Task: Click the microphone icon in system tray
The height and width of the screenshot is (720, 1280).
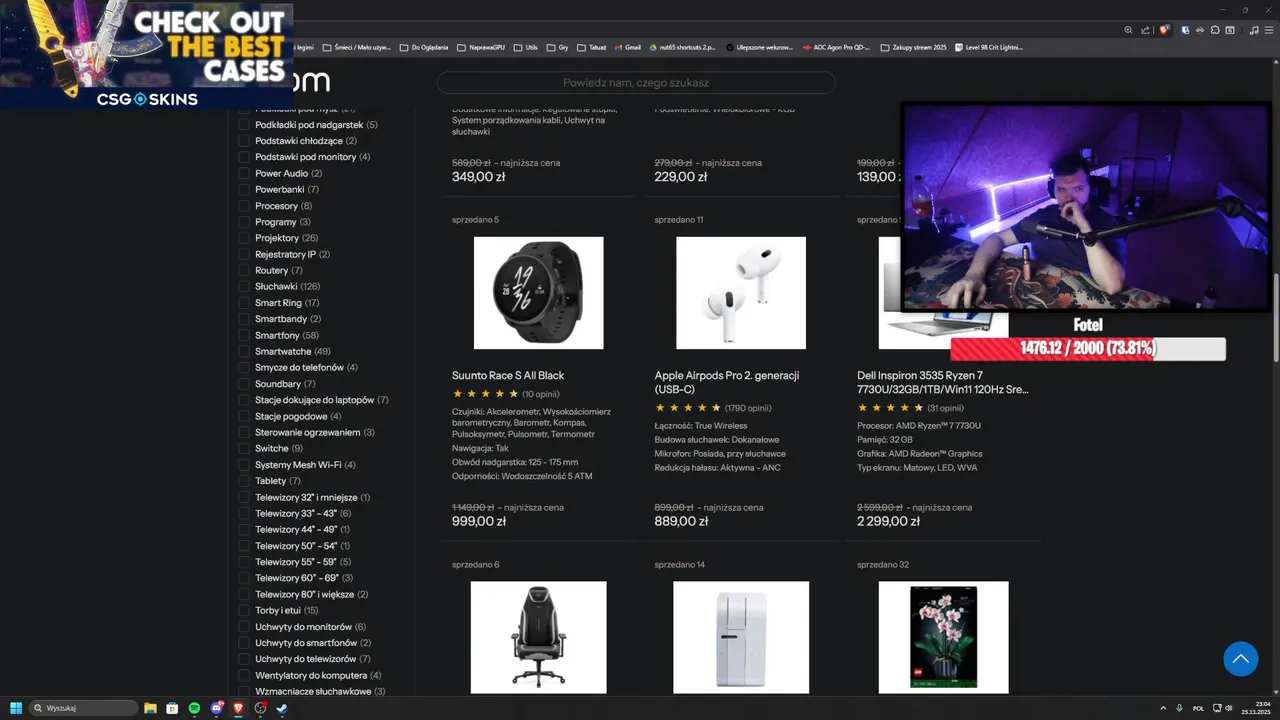Action: [x=1180, y=708]
